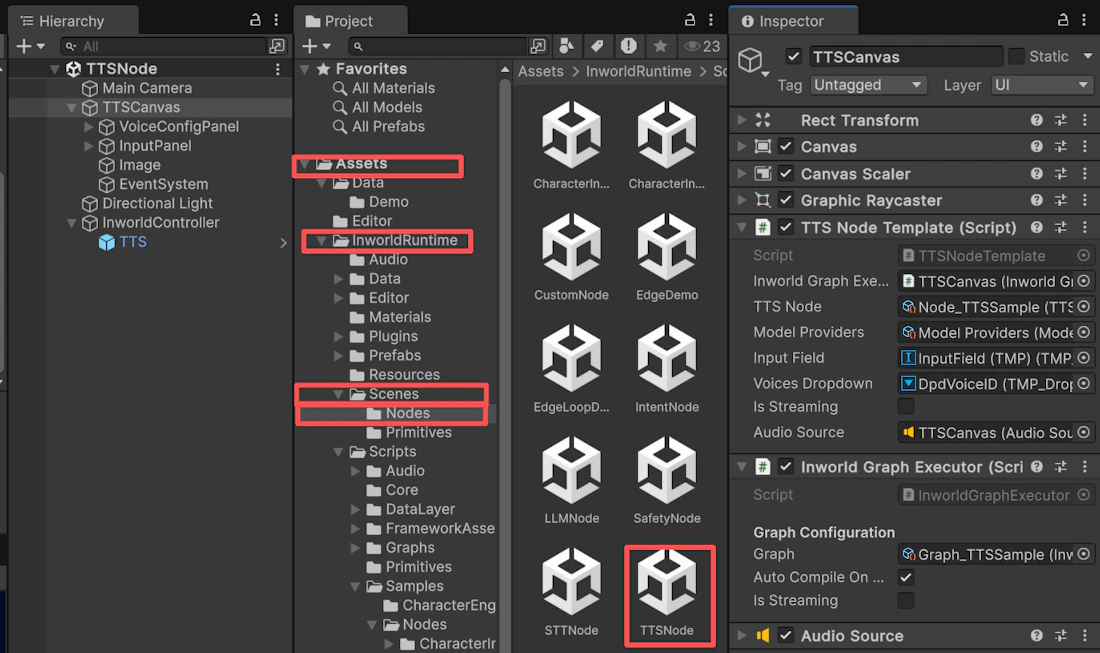This screenshot has width=1100, height=653.
Task: Click the Hierarchy panel lock icon
Action: click(x=255, y=20)
